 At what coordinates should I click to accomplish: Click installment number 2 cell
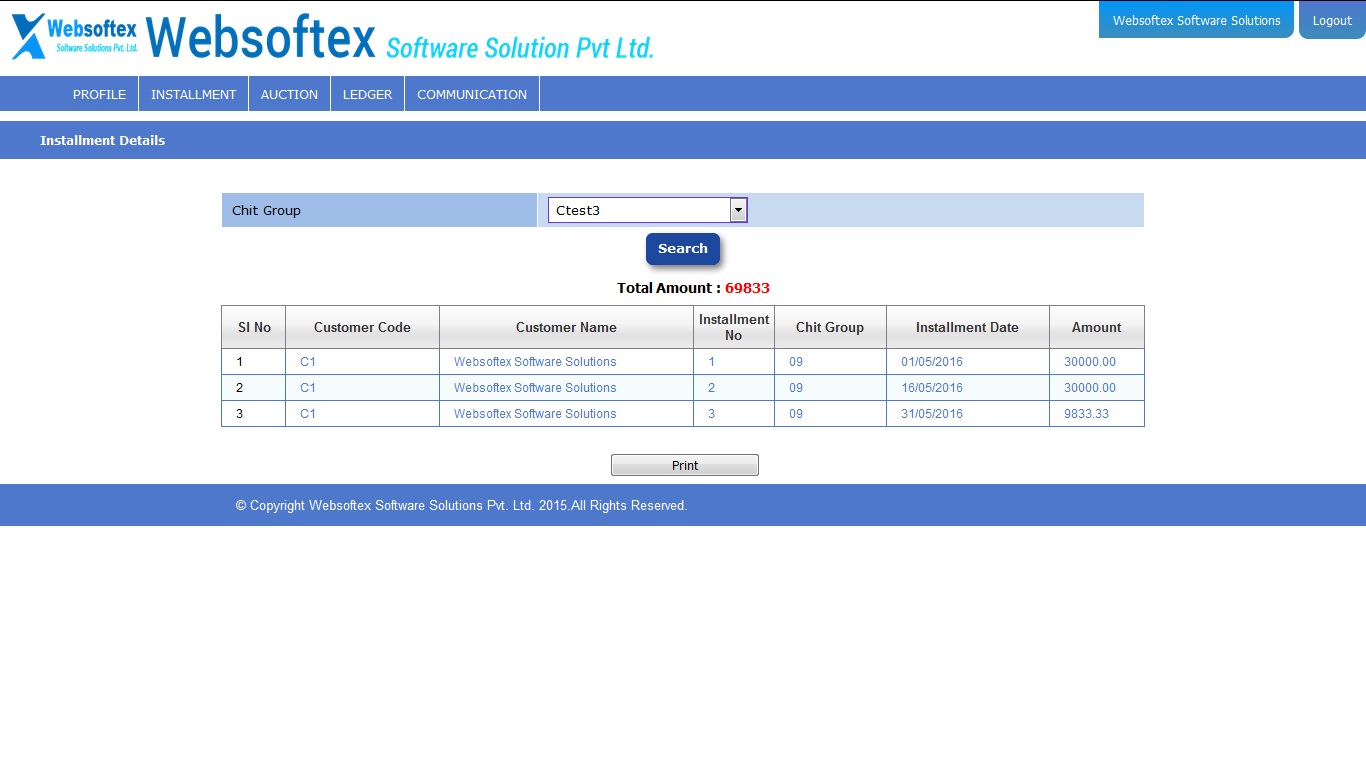coord(734,388)
